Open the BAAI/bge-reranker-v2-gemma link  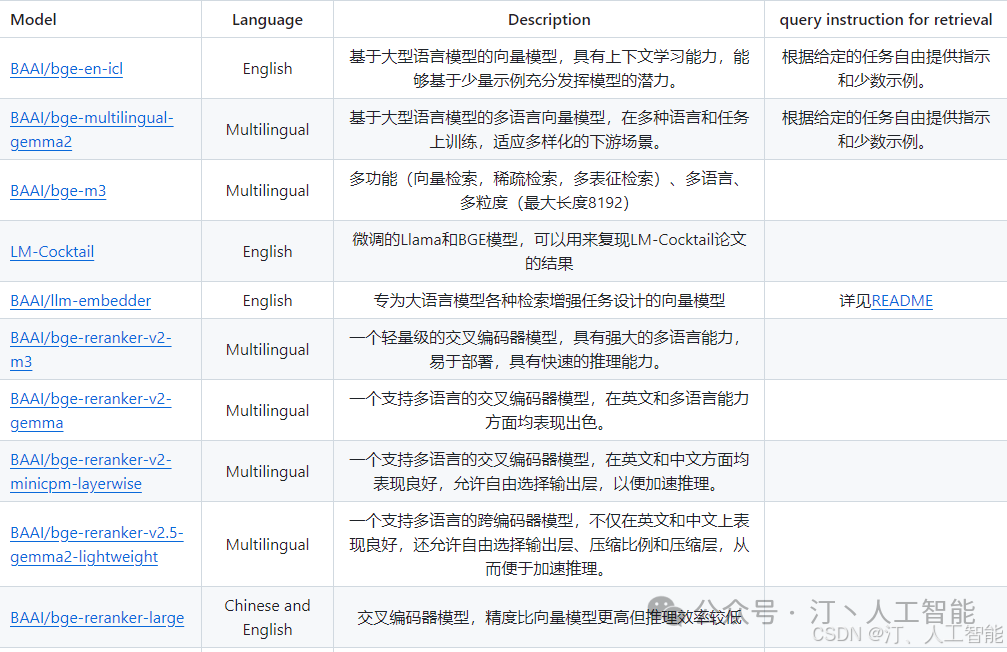point(91,410)
